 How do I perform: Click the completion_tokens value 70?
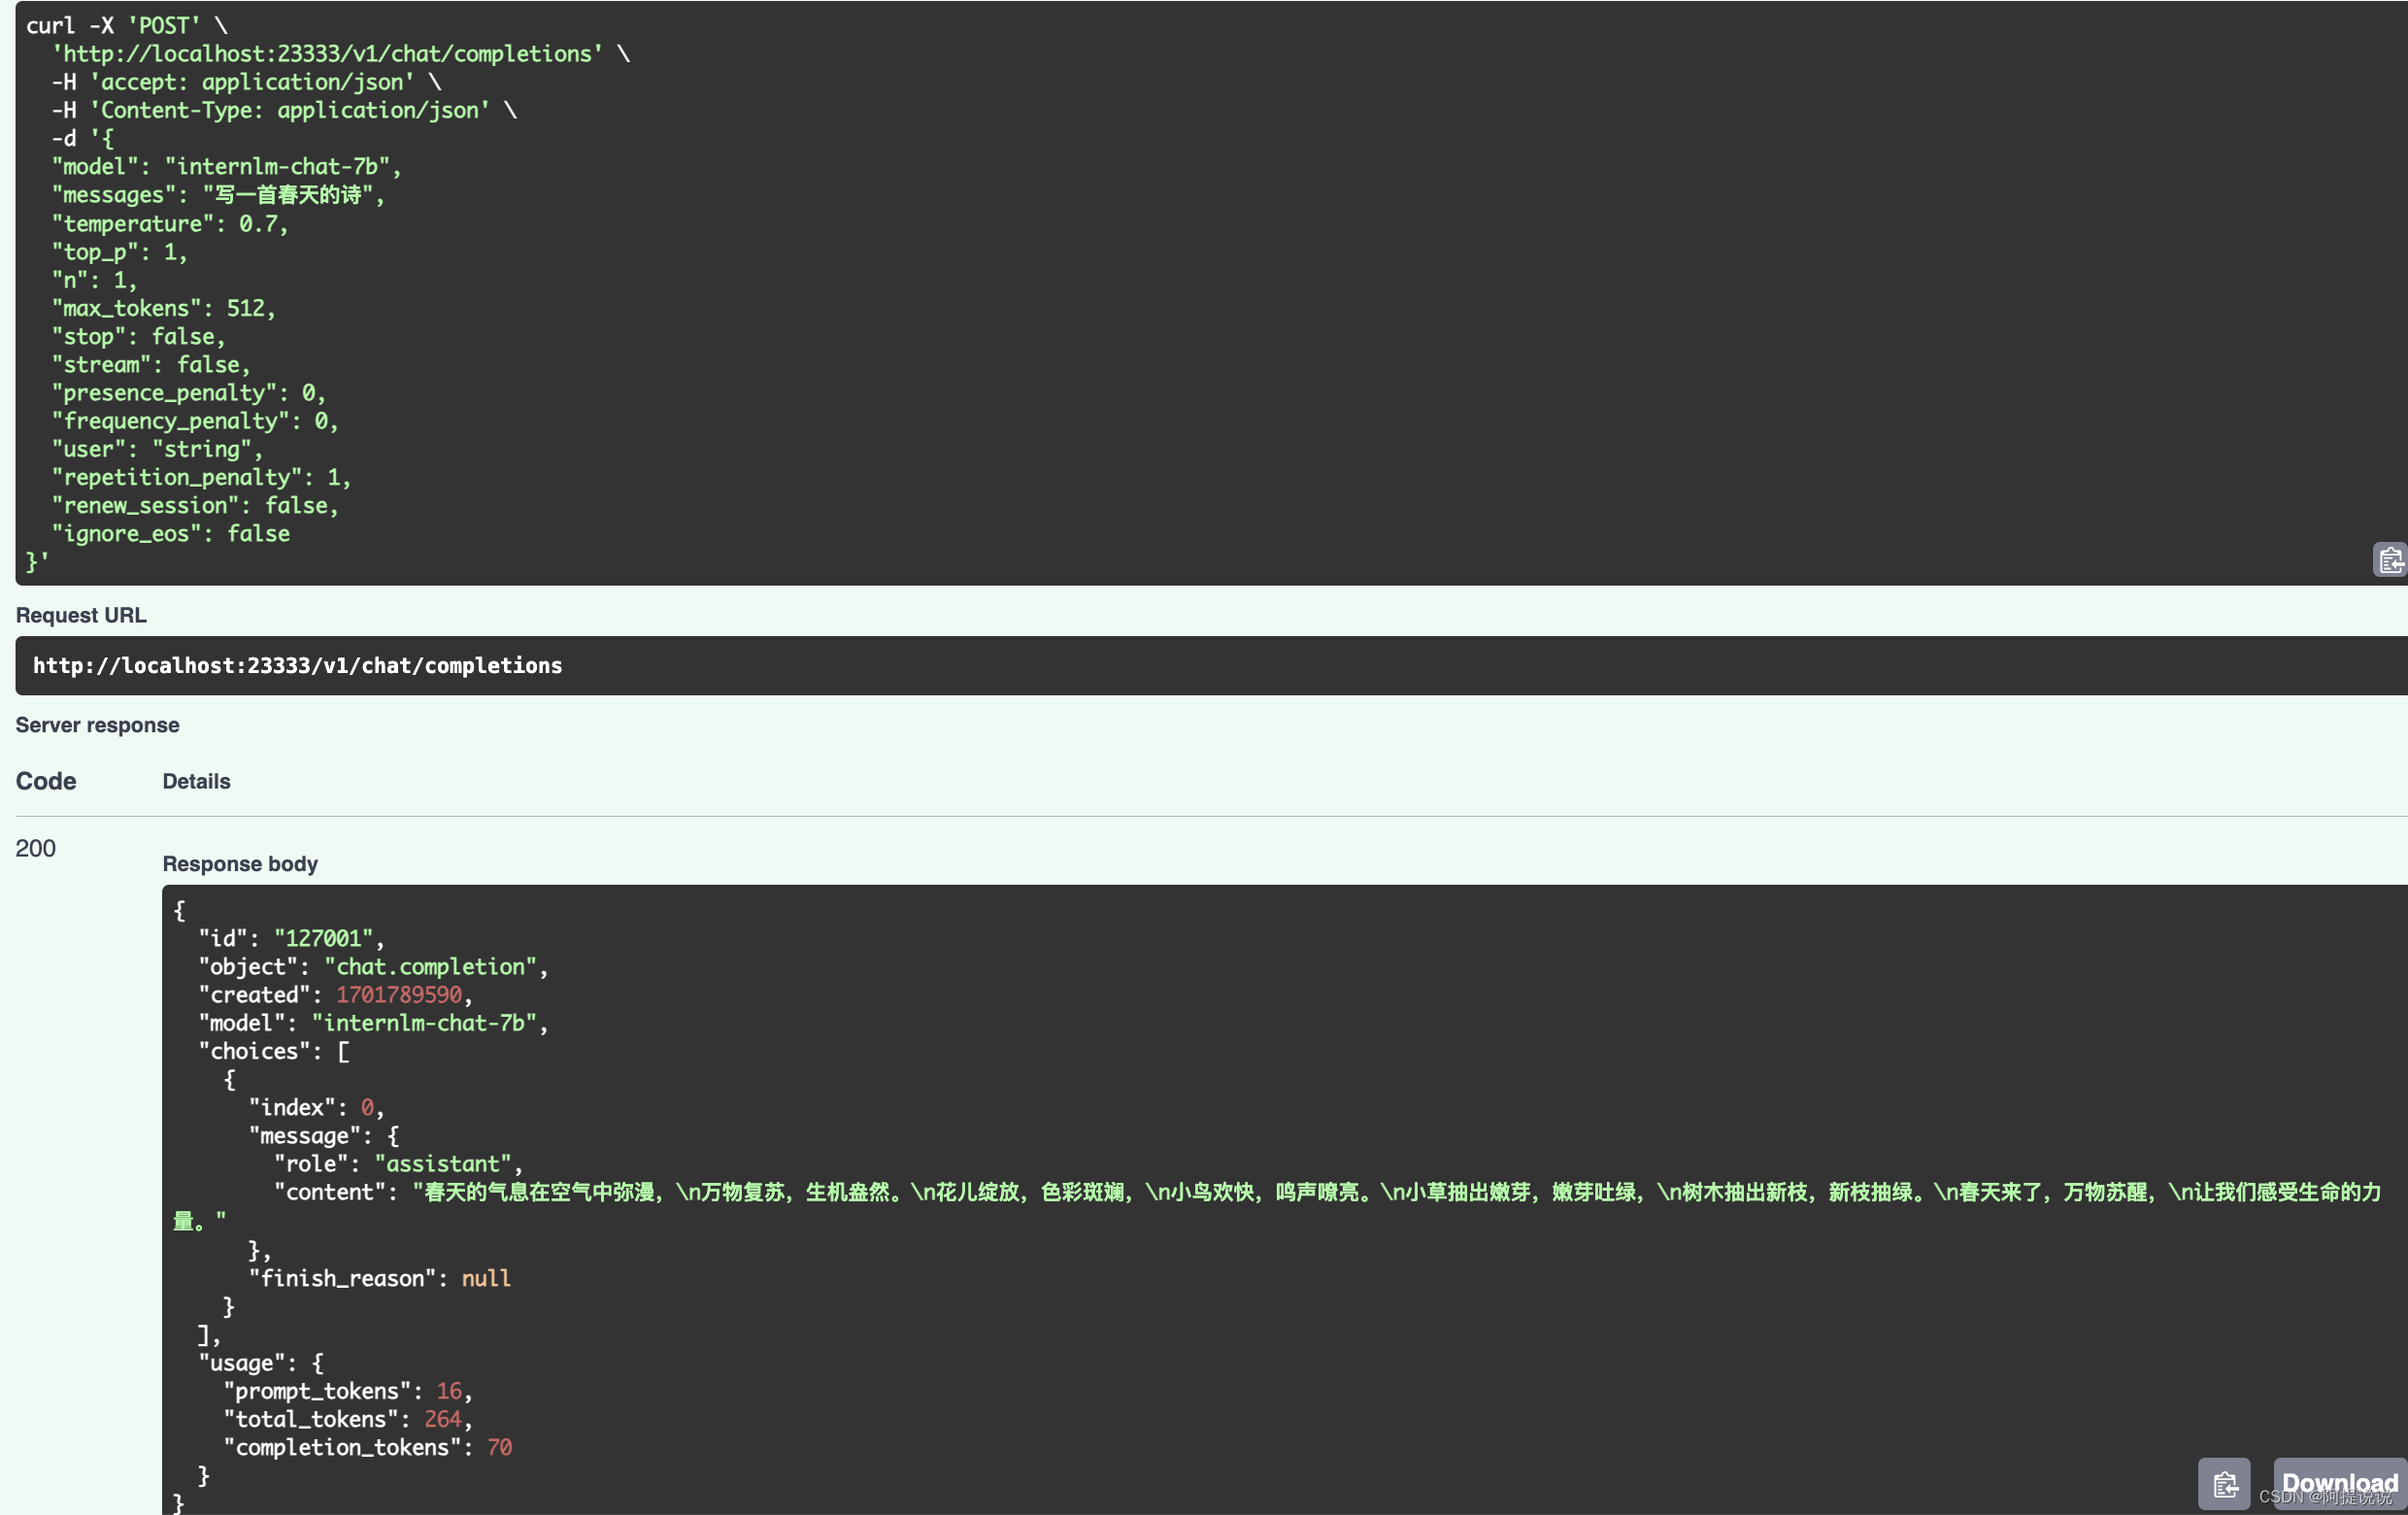500,1447
